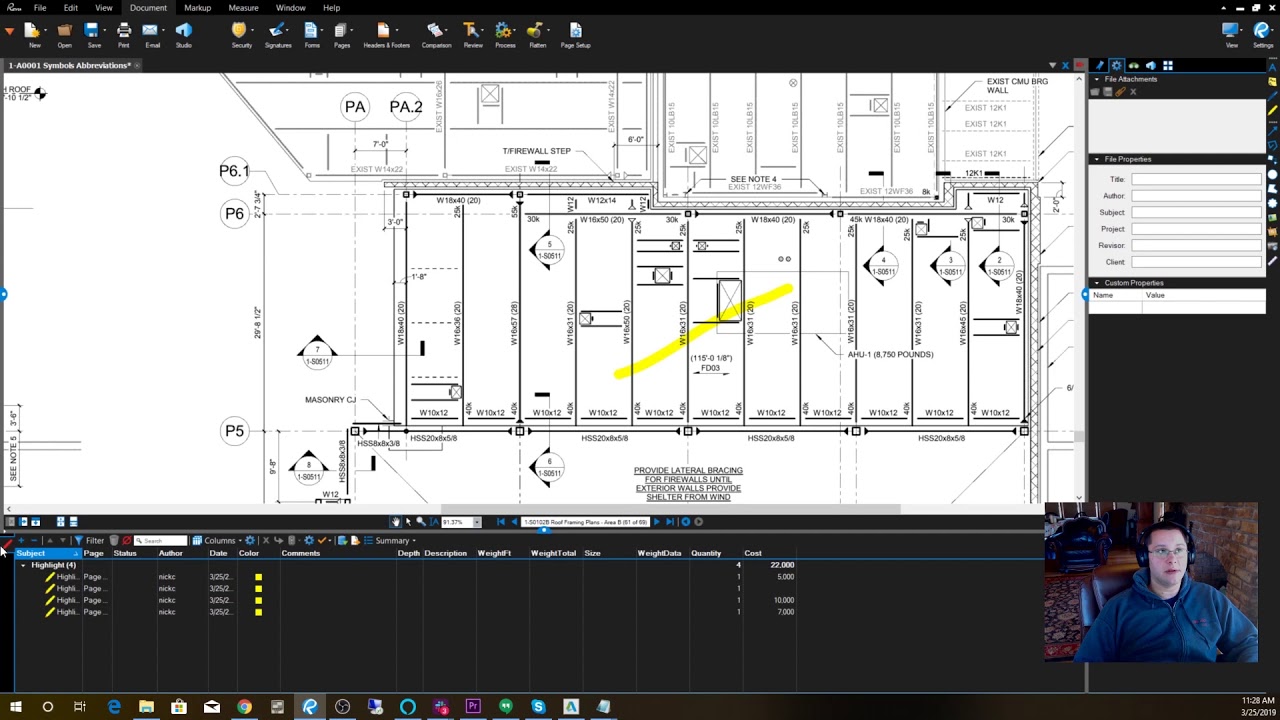Click the Comments column header
The image size is (1280, 720).
[x=301, y=553]
